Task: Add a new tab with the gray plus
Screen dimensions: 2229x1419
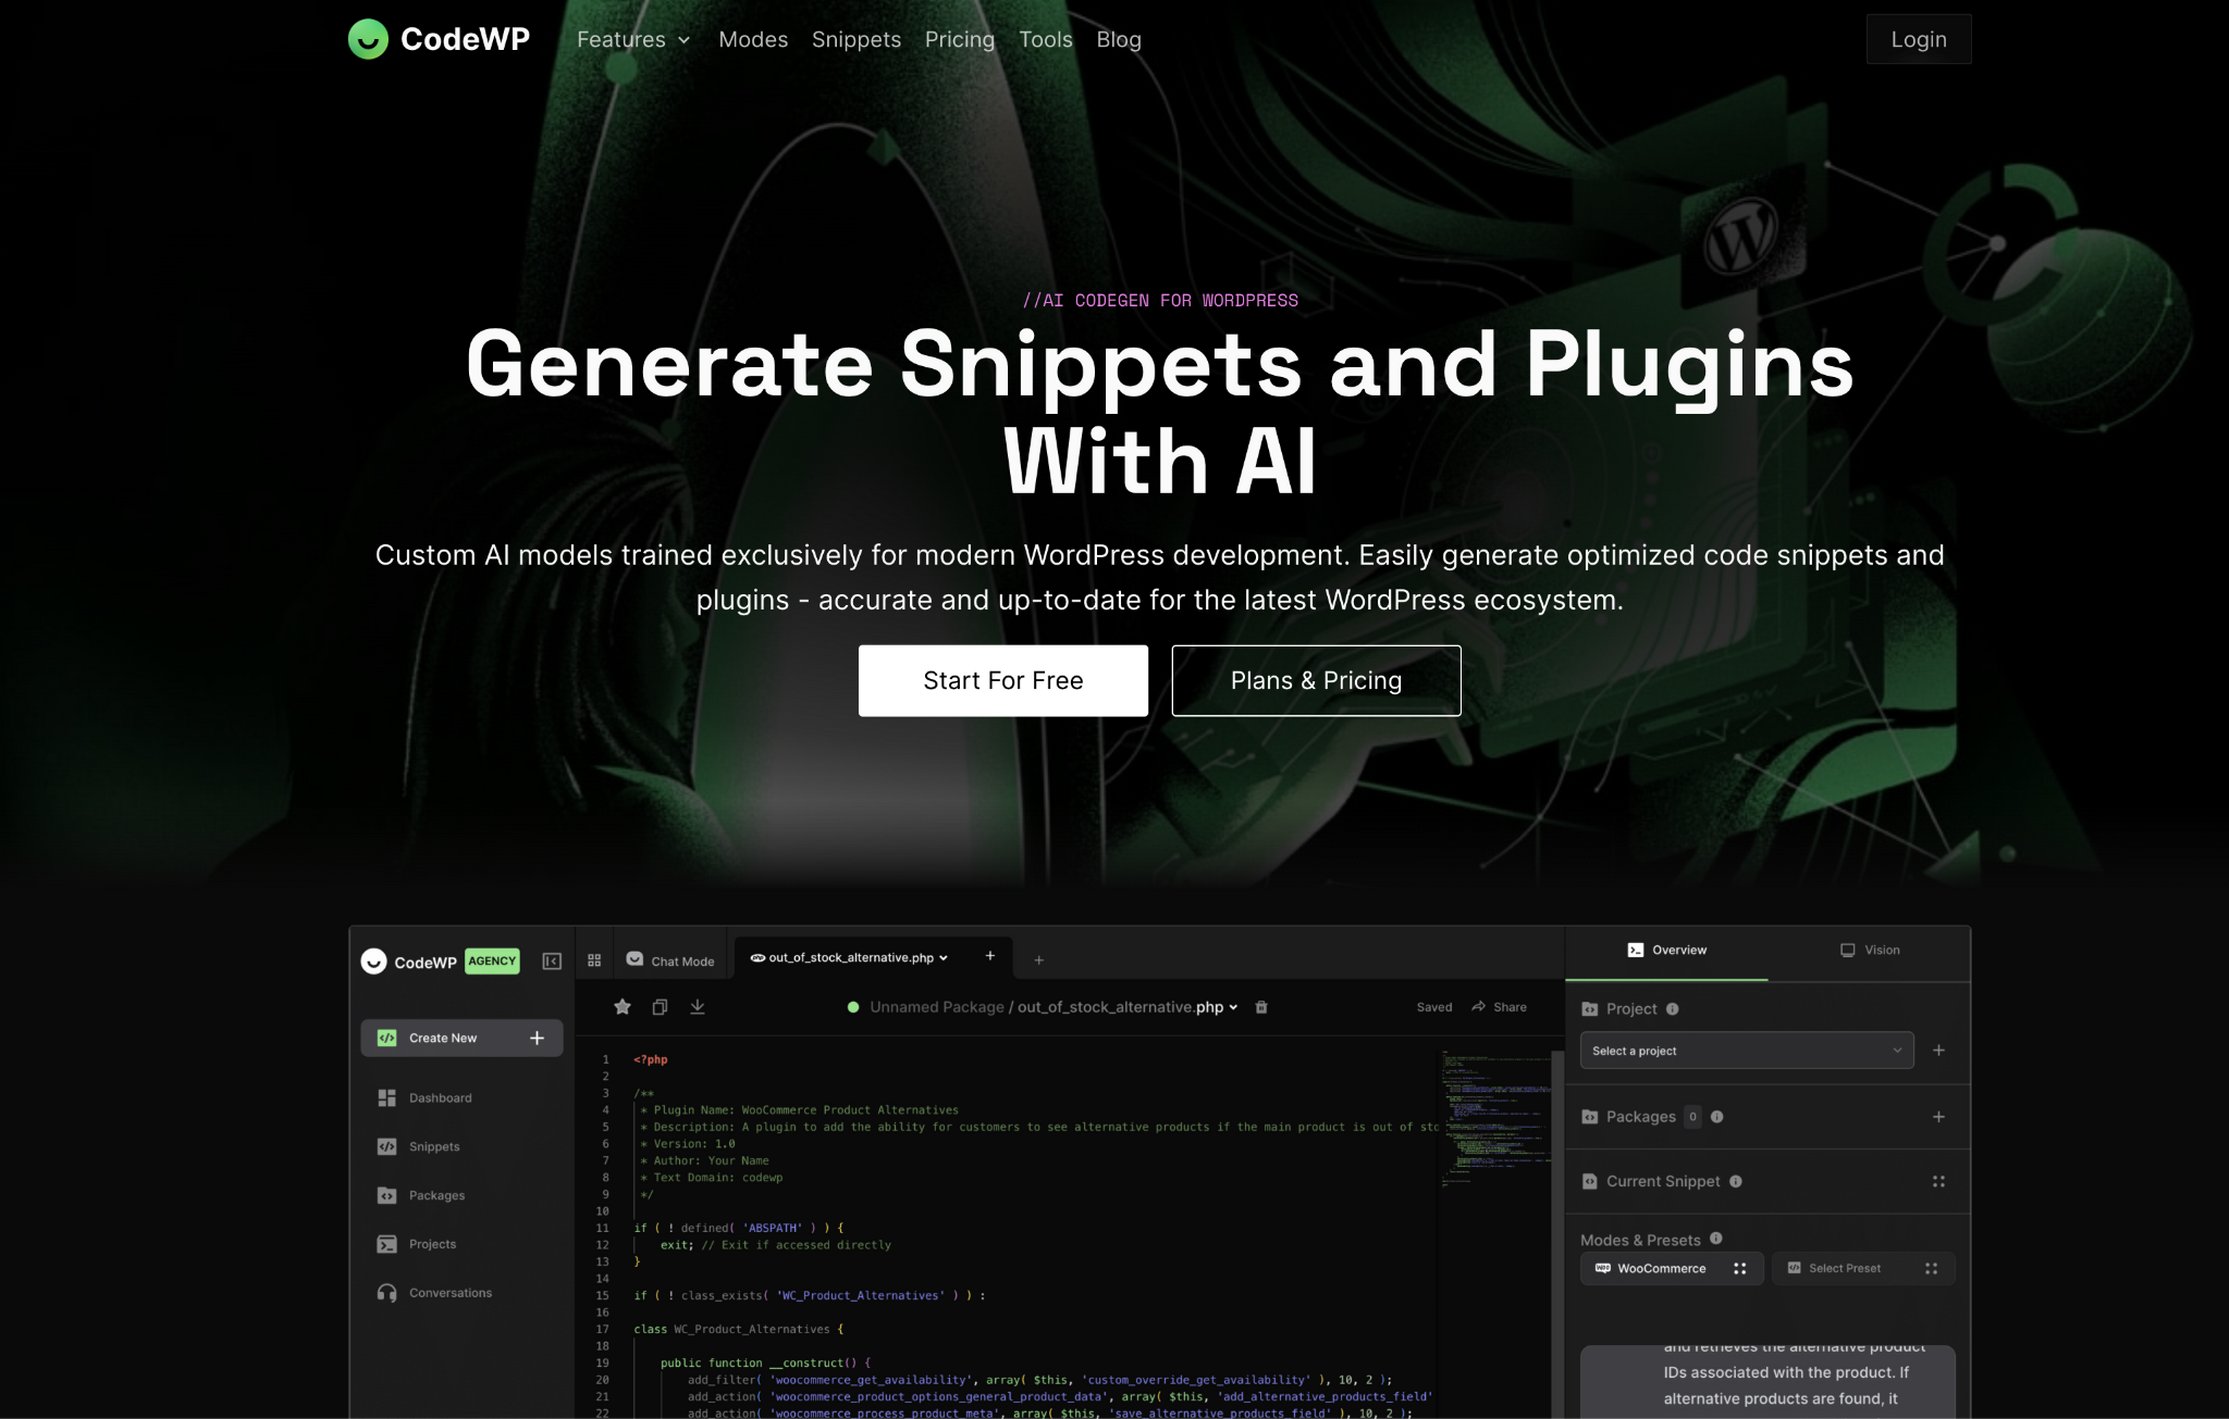Action: (x=1039, y=960)
